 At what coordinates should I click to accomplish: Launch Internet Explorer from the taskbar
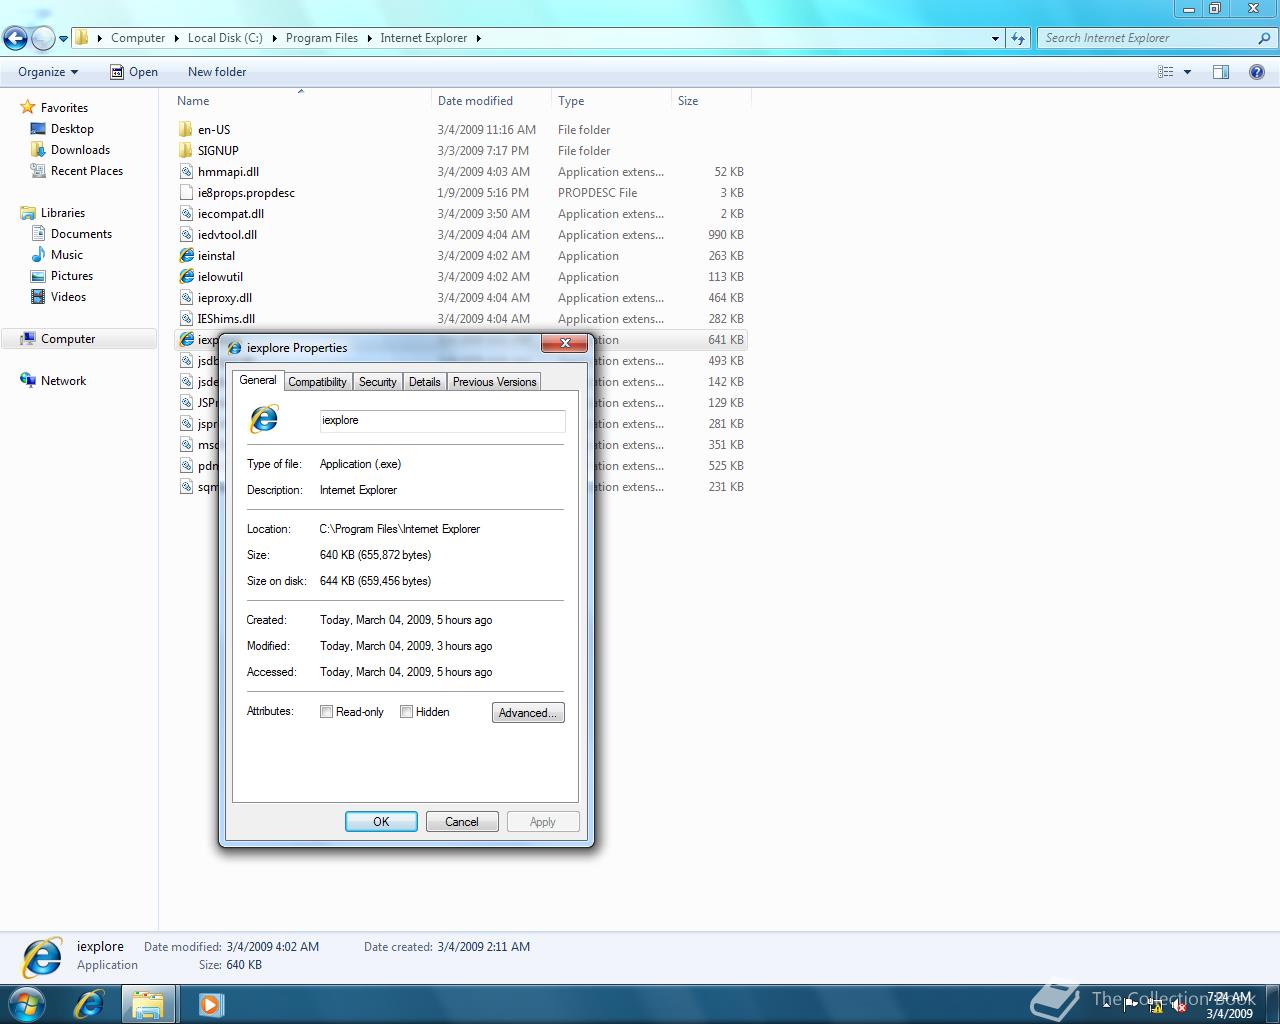pyautogui.click(x=89, y=1004)
